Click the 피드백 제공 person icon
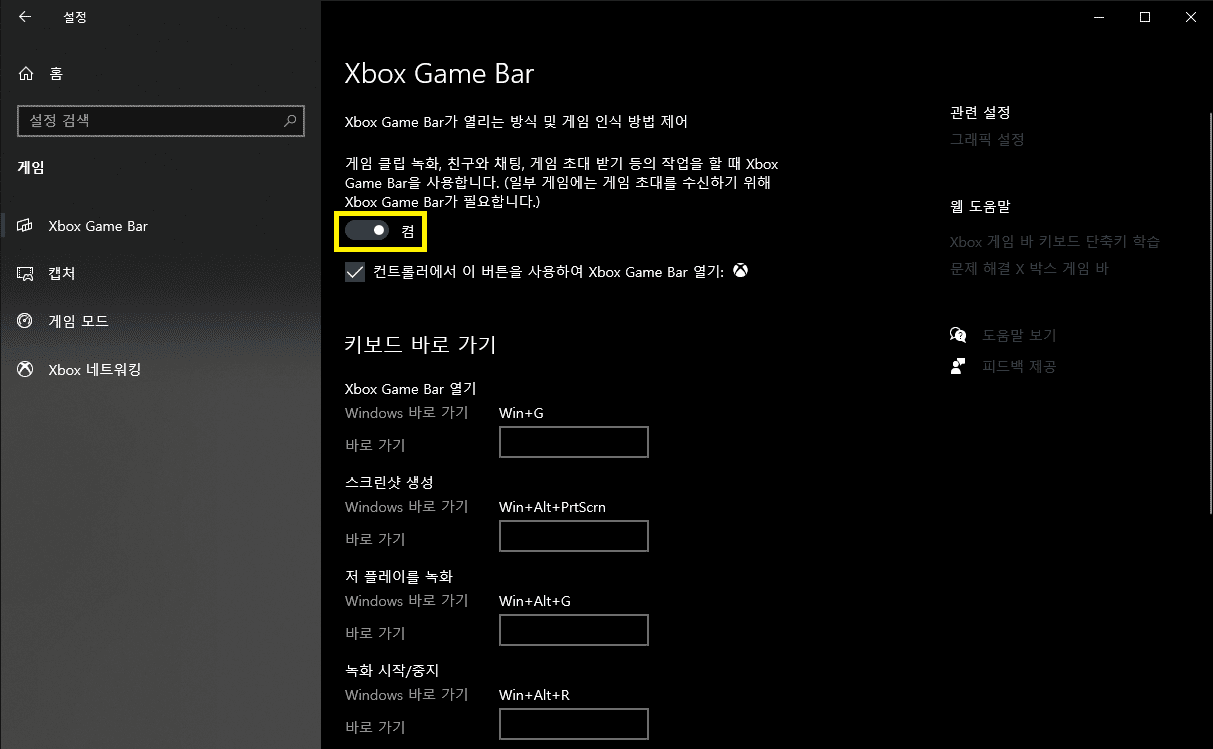The width and height of the screenshot is (1213, 749). click(958, 366)
